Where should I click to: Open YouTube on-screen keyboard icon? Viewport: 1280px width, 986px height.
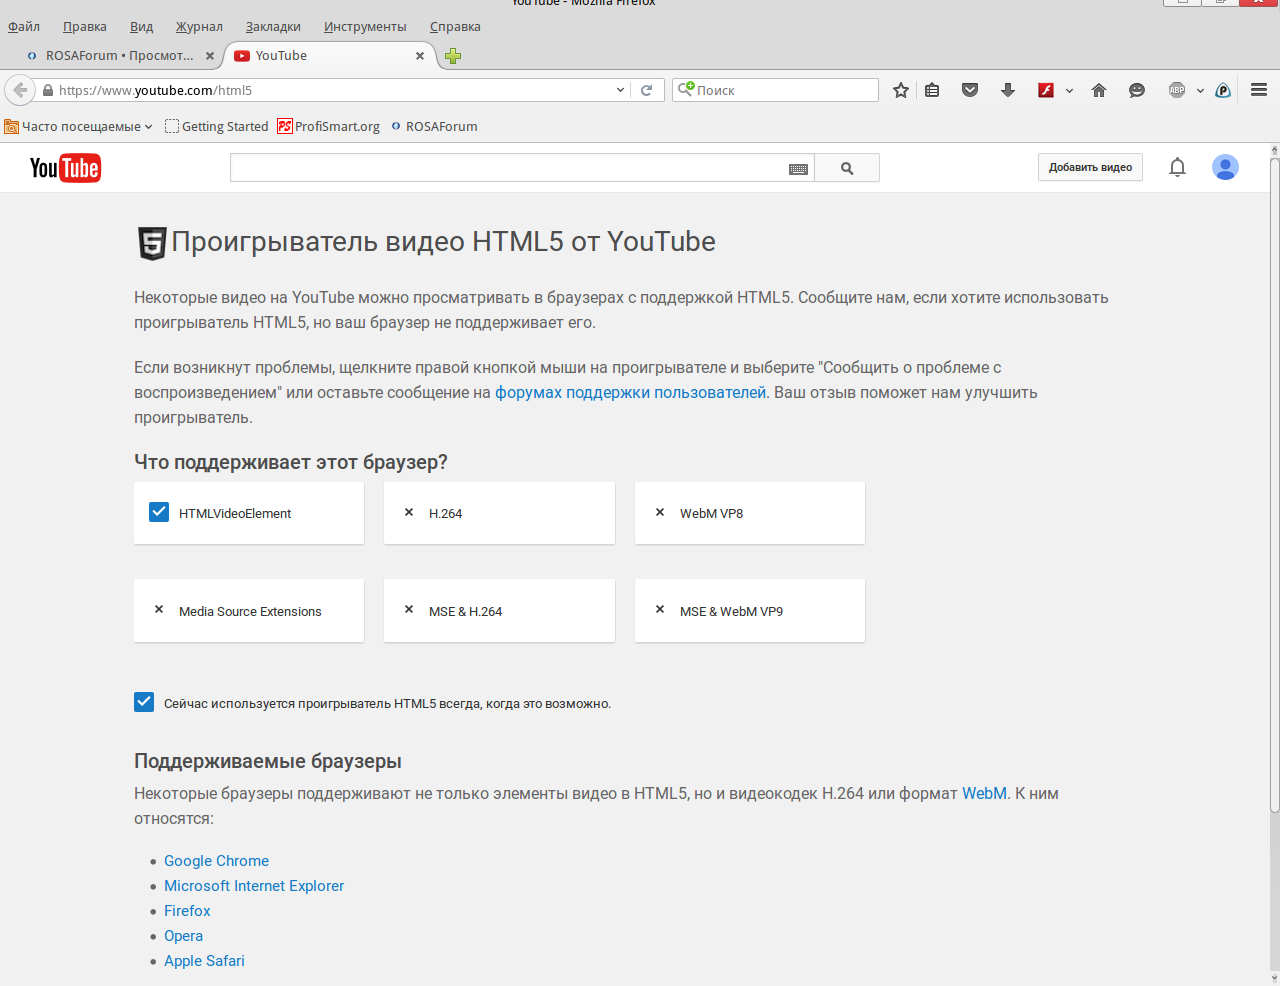tap(798, 169)
